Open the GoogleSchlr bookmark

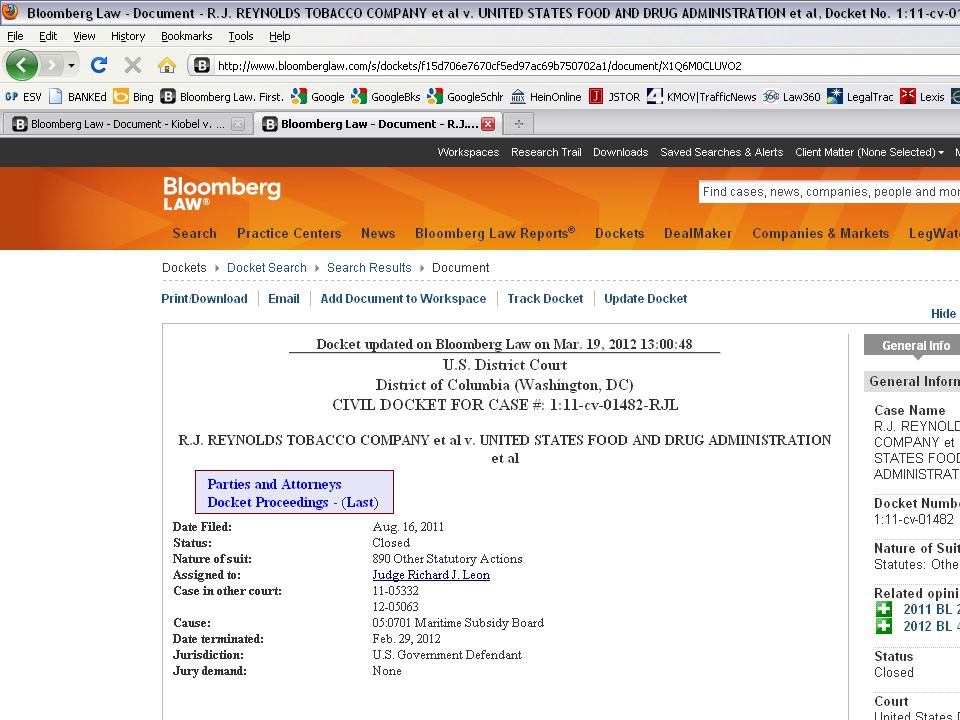click(465, 97)
